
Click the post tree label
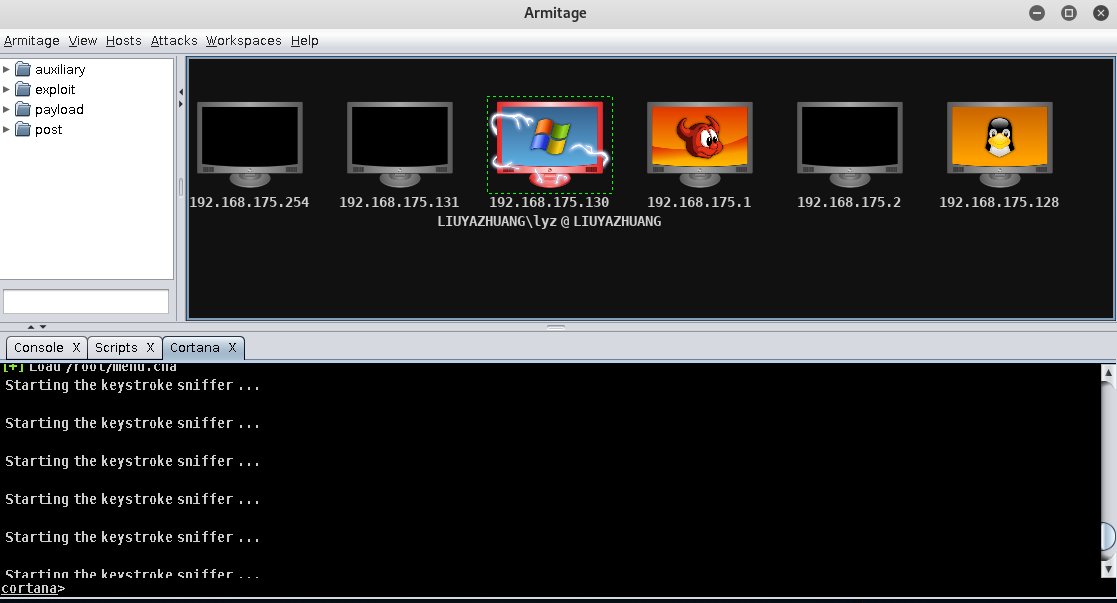pyautogui.click(x=48, y=129)
